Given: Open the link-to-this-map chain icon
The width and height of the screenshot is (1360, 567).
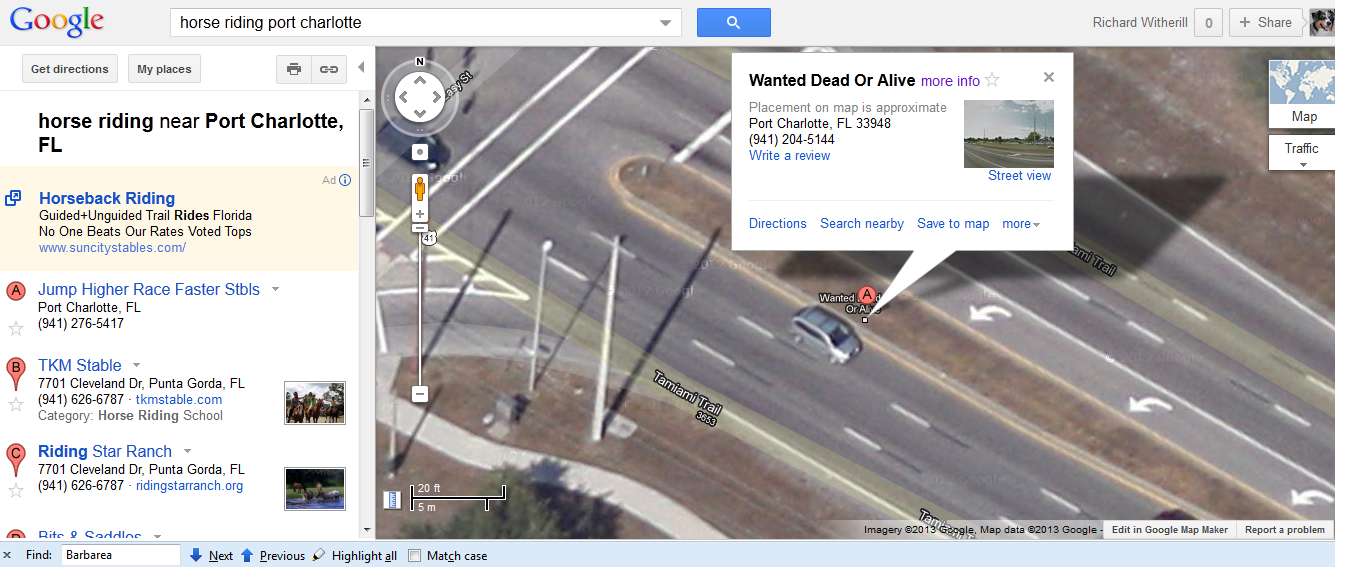Looking at the screenshot, I should click(327, 69).
